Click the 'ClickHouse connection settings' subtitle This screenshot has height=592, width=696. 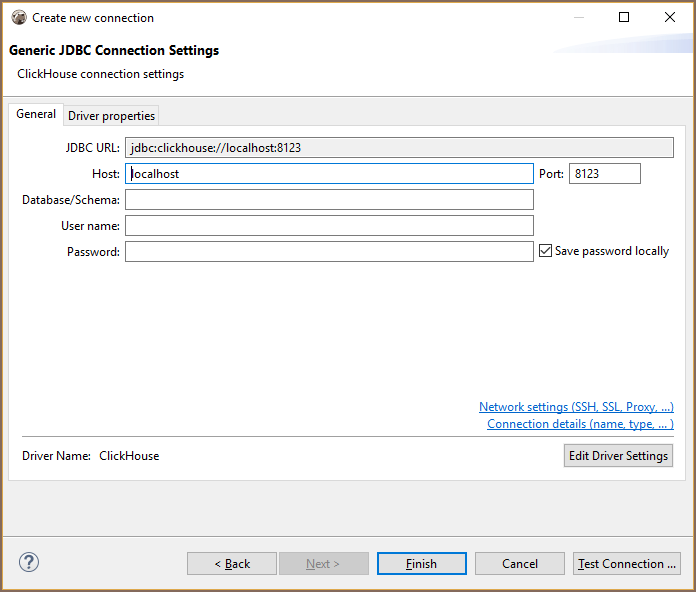pos(101,74)
